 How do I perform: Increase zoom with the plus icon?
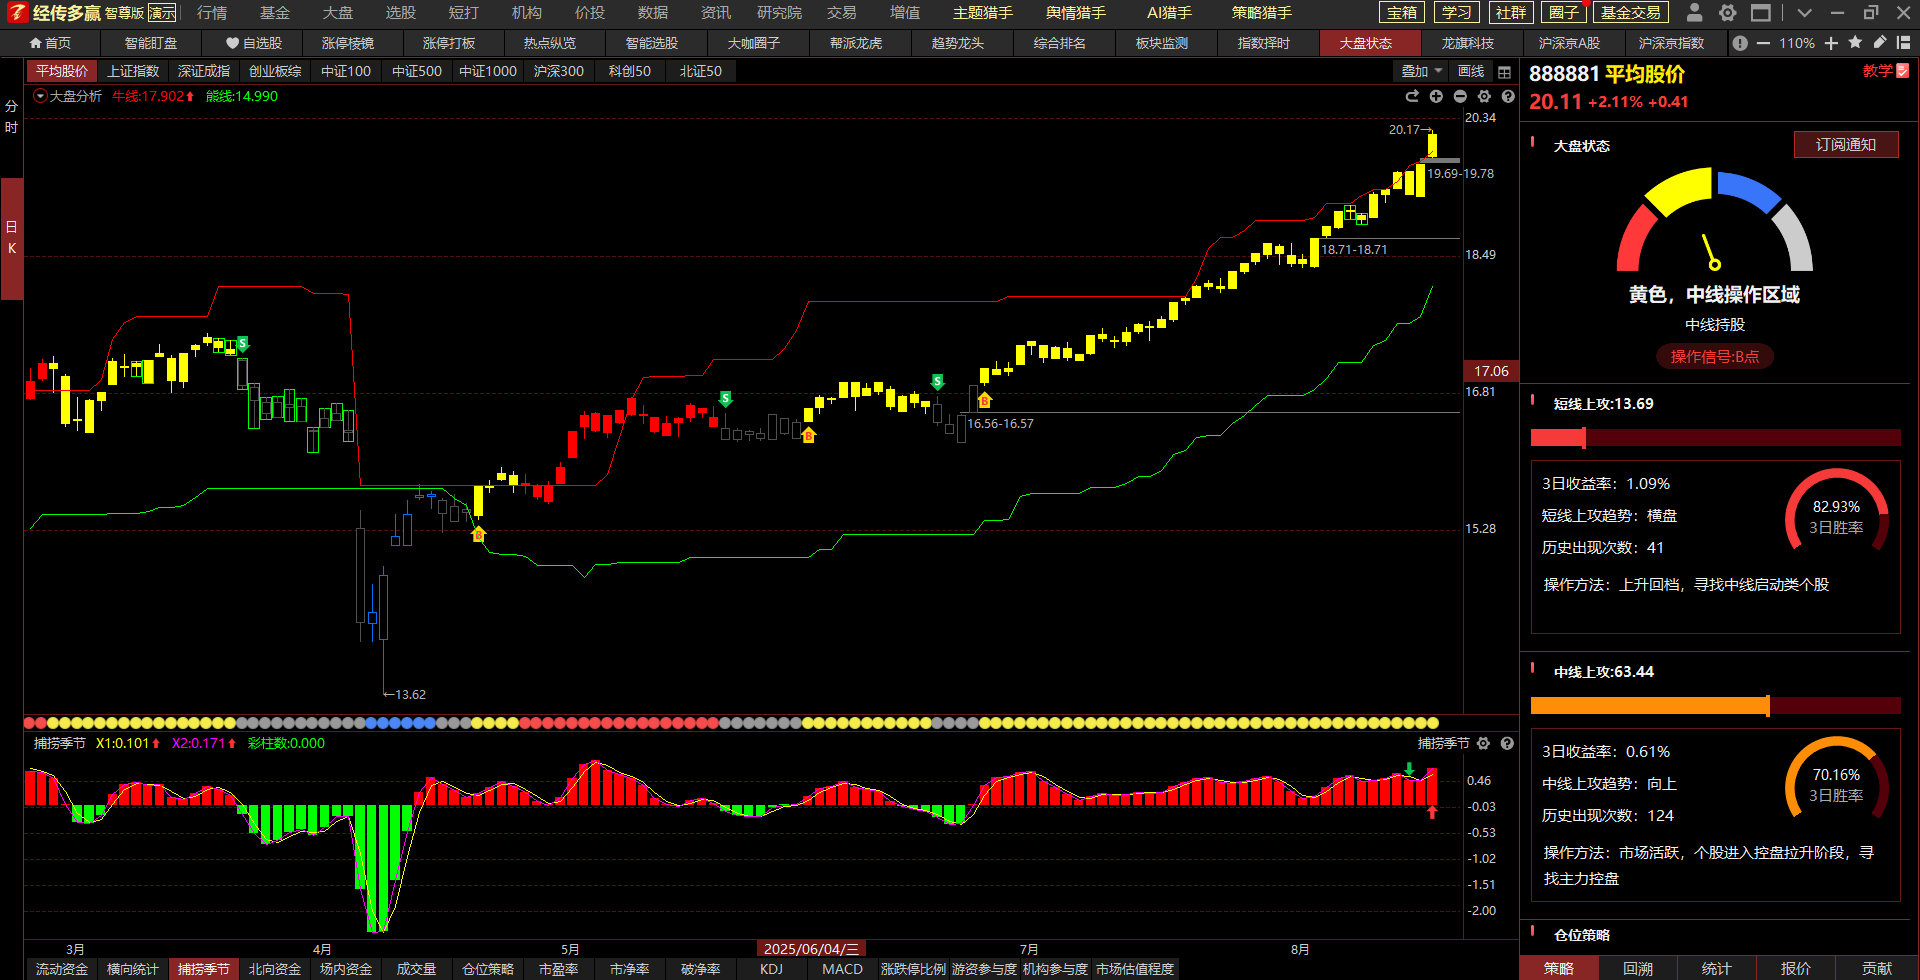coord(1831,43)
